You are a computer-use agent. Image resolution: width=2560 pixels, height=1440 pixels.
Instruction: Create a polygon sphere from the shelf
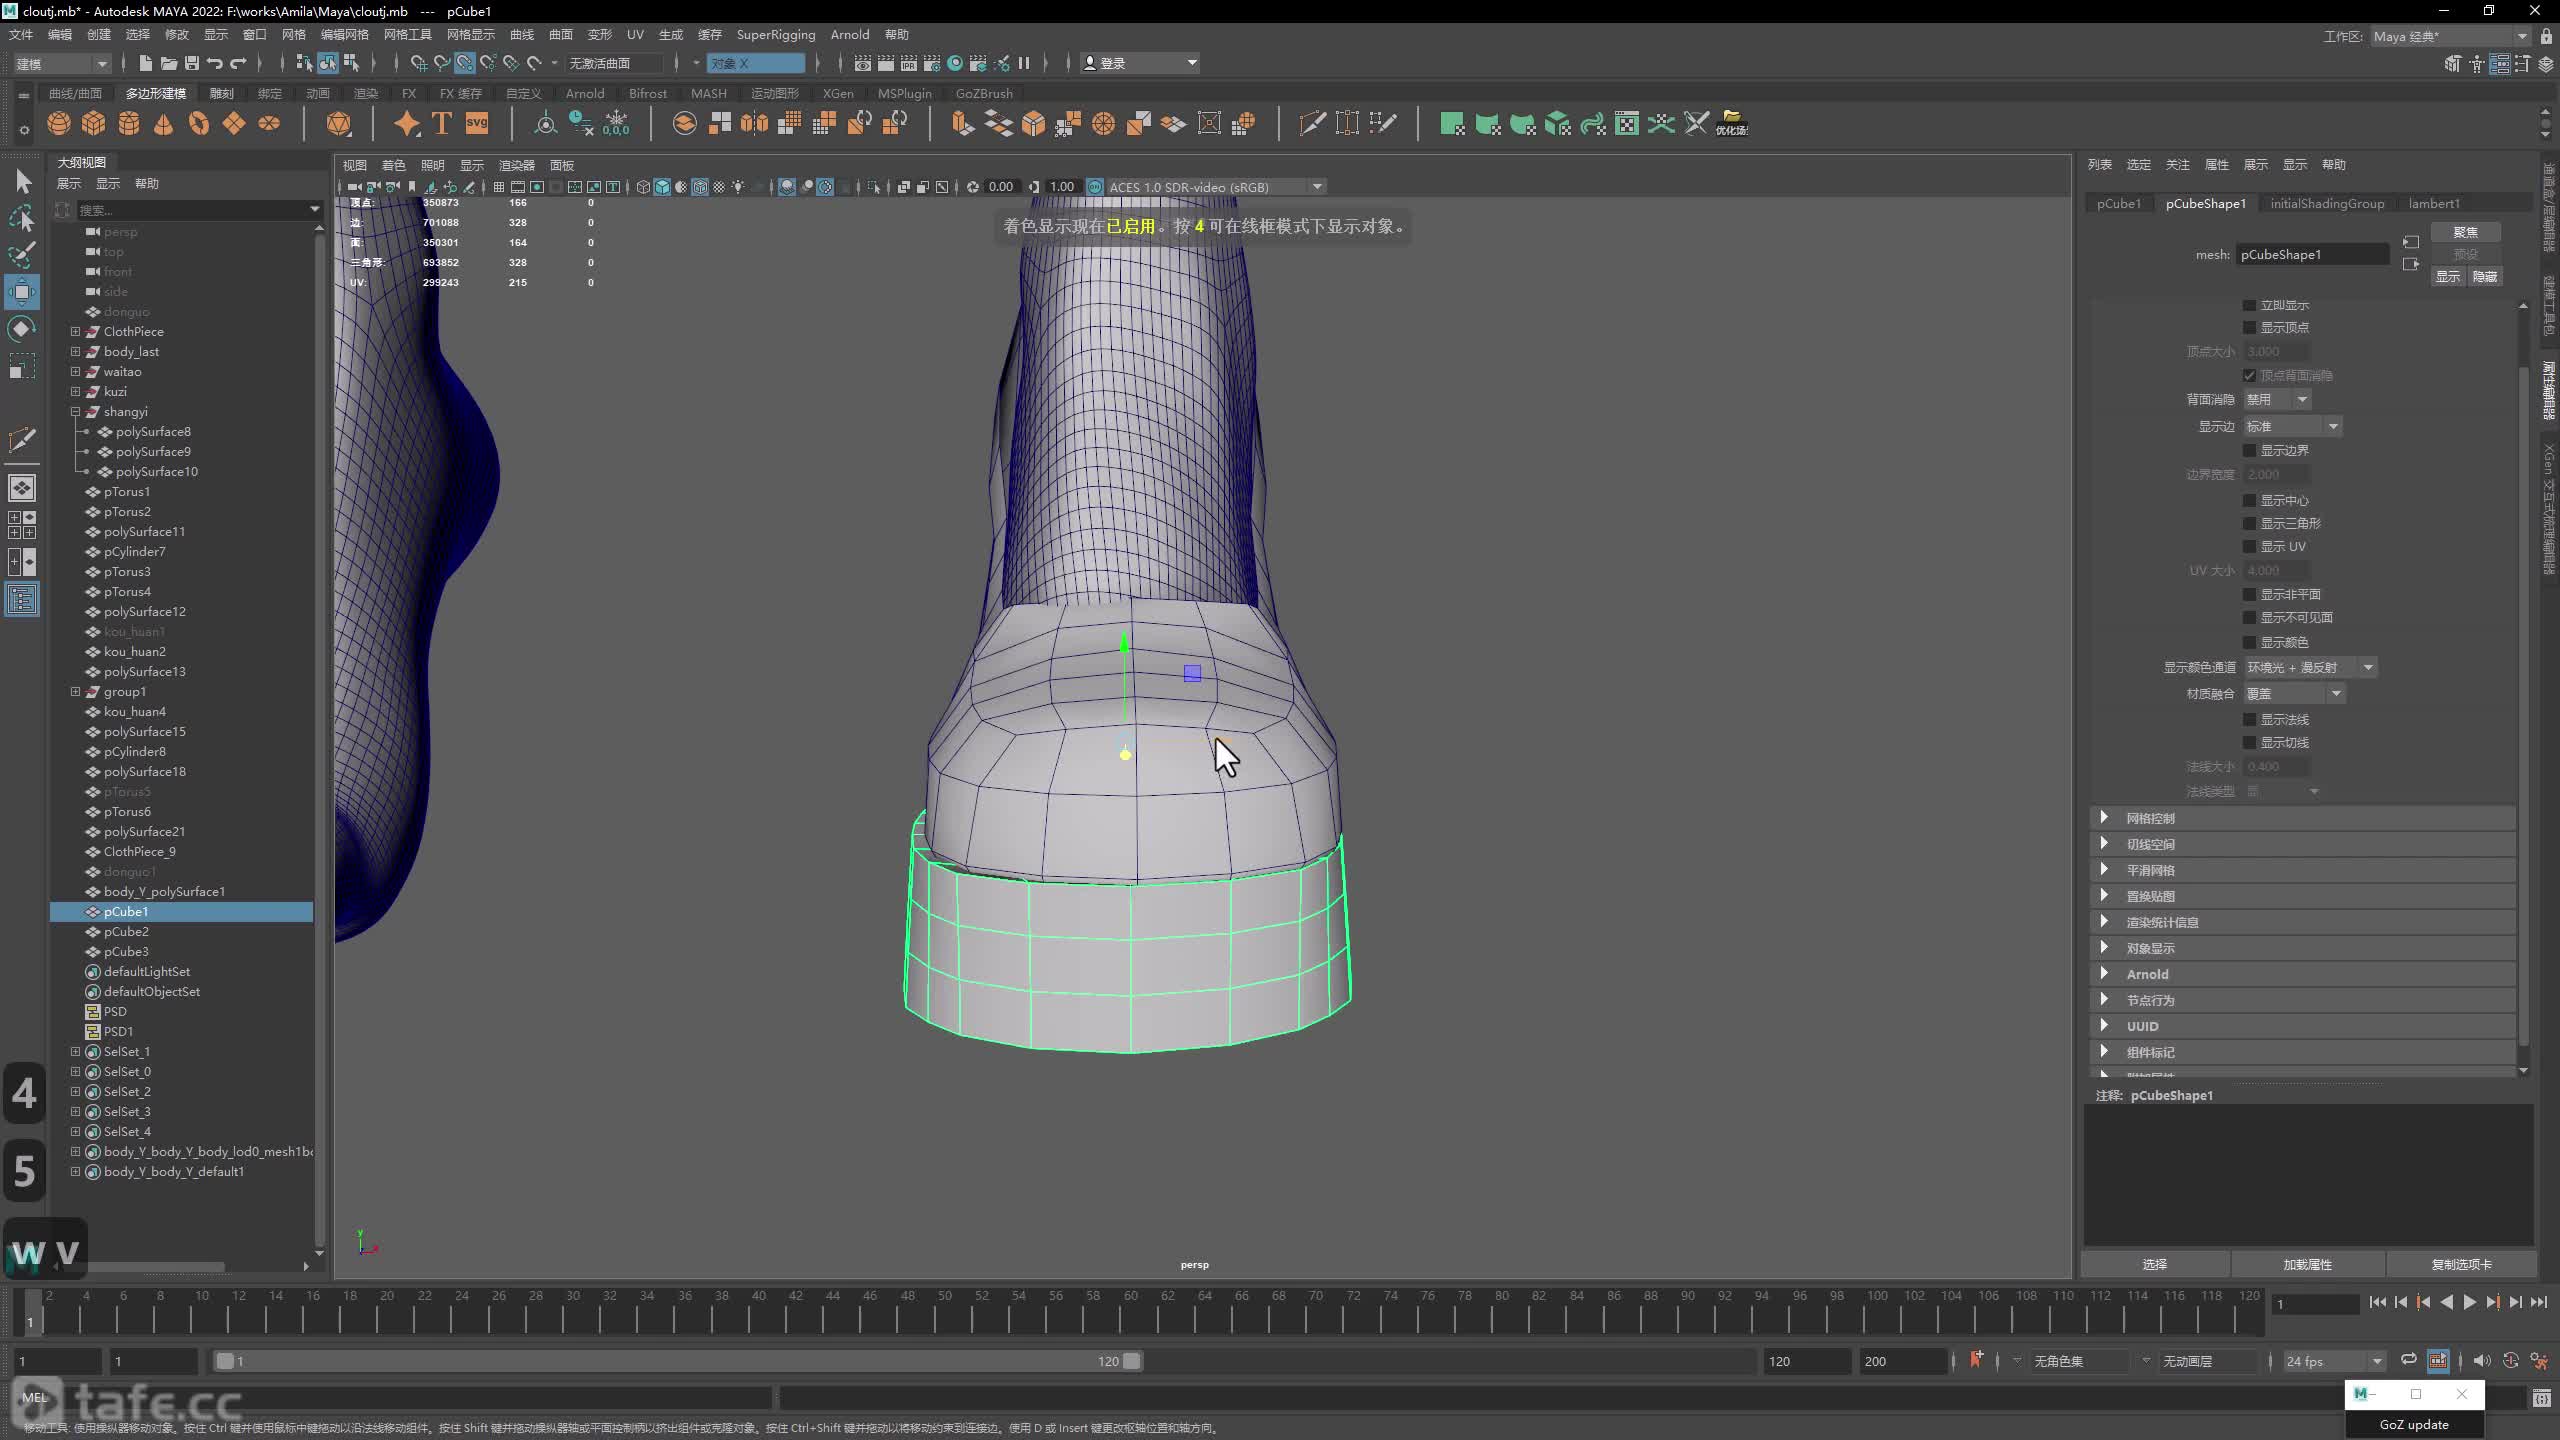pos(59,123)
